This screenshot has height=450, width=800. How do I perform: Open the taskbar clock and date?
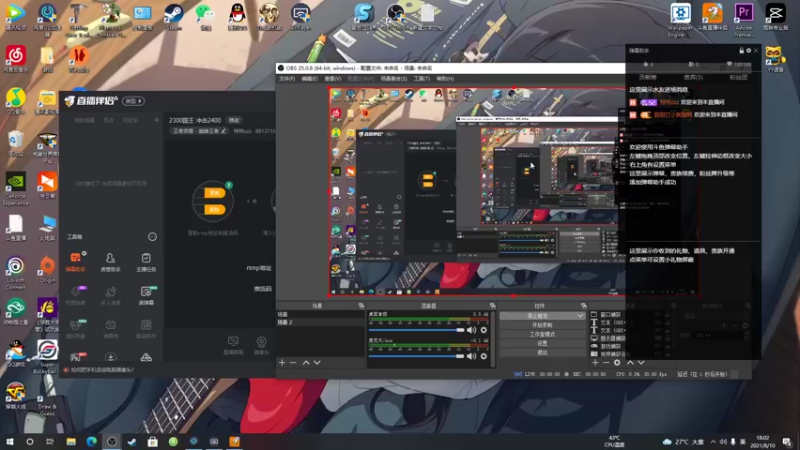click(x=762, y=442)
